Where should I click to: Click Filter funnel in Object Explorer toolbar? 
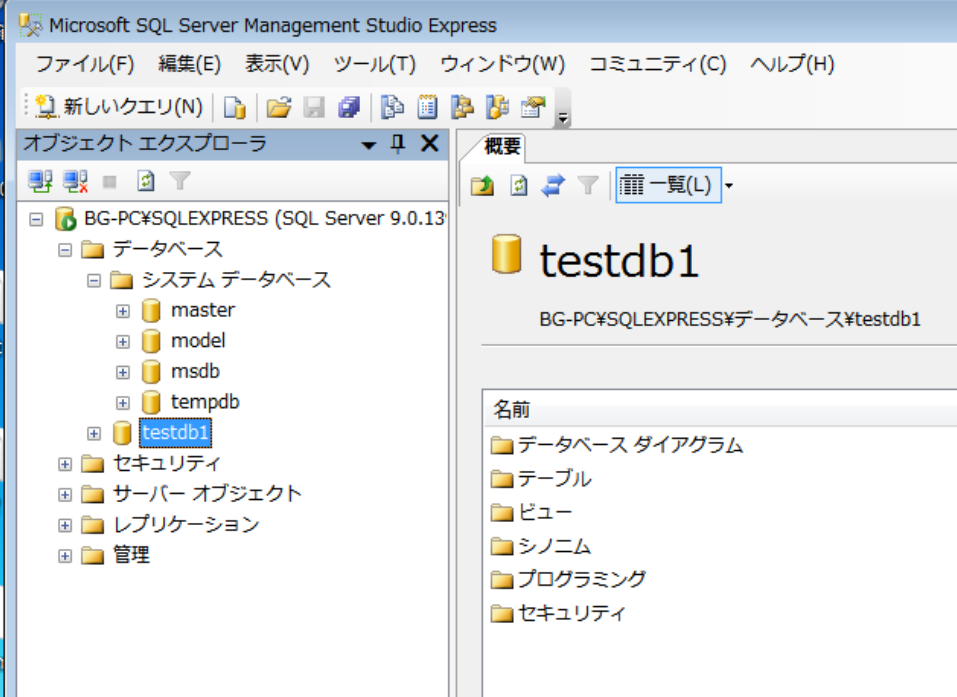click(180, 181)
